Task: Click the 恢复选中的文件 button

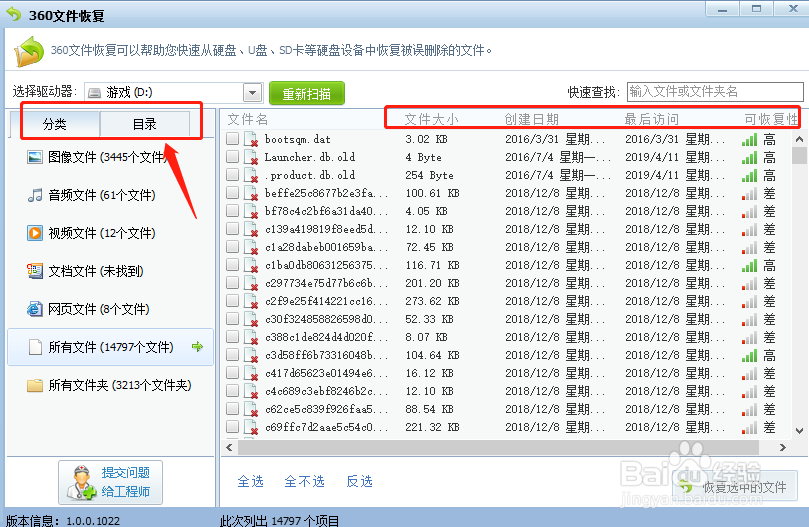Action: click(x=735, y=487)
